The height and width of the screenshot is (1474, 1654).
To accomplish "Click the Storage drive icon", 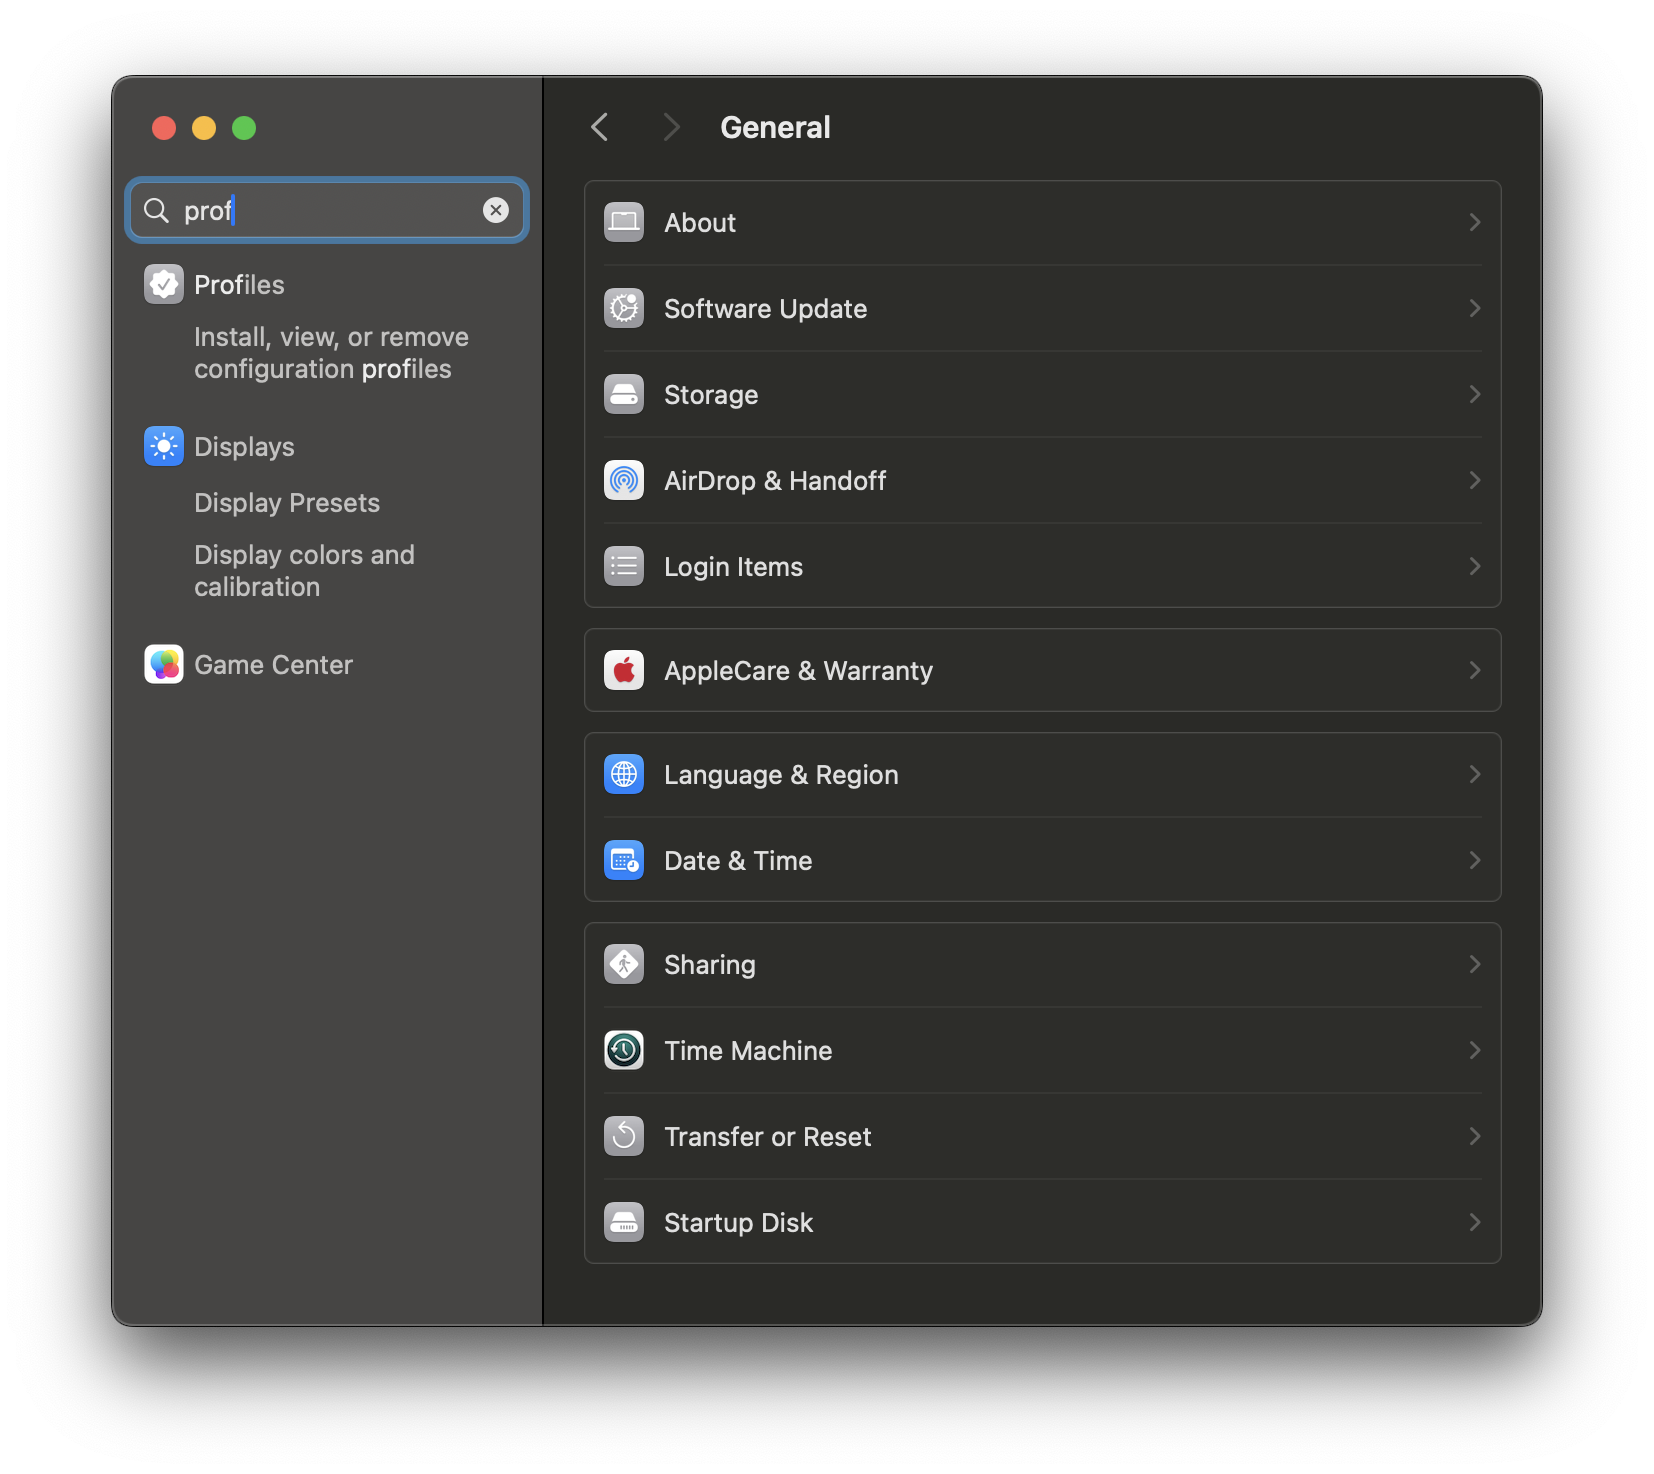I will (x=624, y=394).
